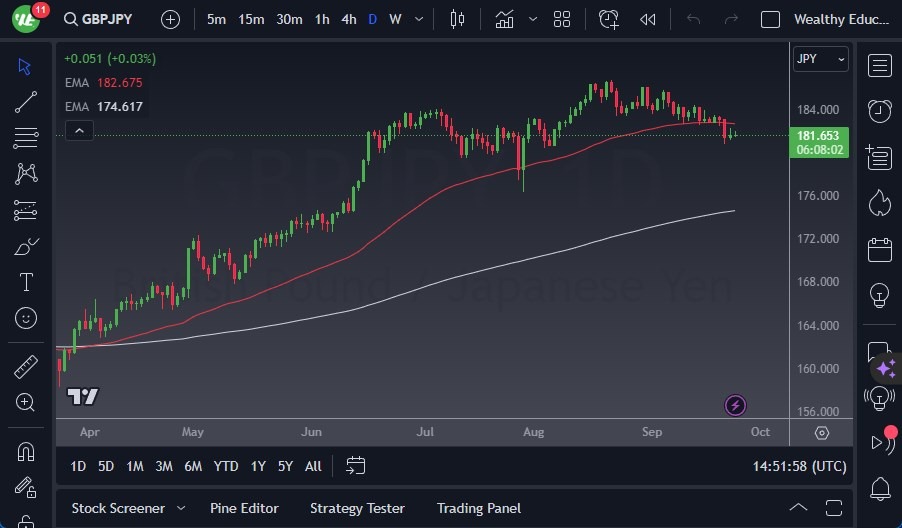Viewport: 902px width, 528px height.
Task: Select the text annotation tool
Action: pos(26,282)
